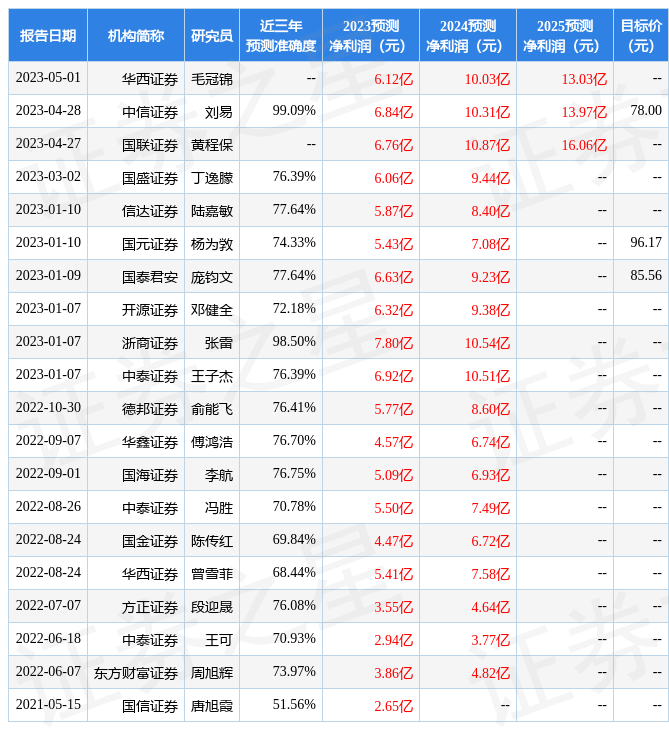
Task: Select researcher name 傅鸿浩
Action: pos(212,442)
